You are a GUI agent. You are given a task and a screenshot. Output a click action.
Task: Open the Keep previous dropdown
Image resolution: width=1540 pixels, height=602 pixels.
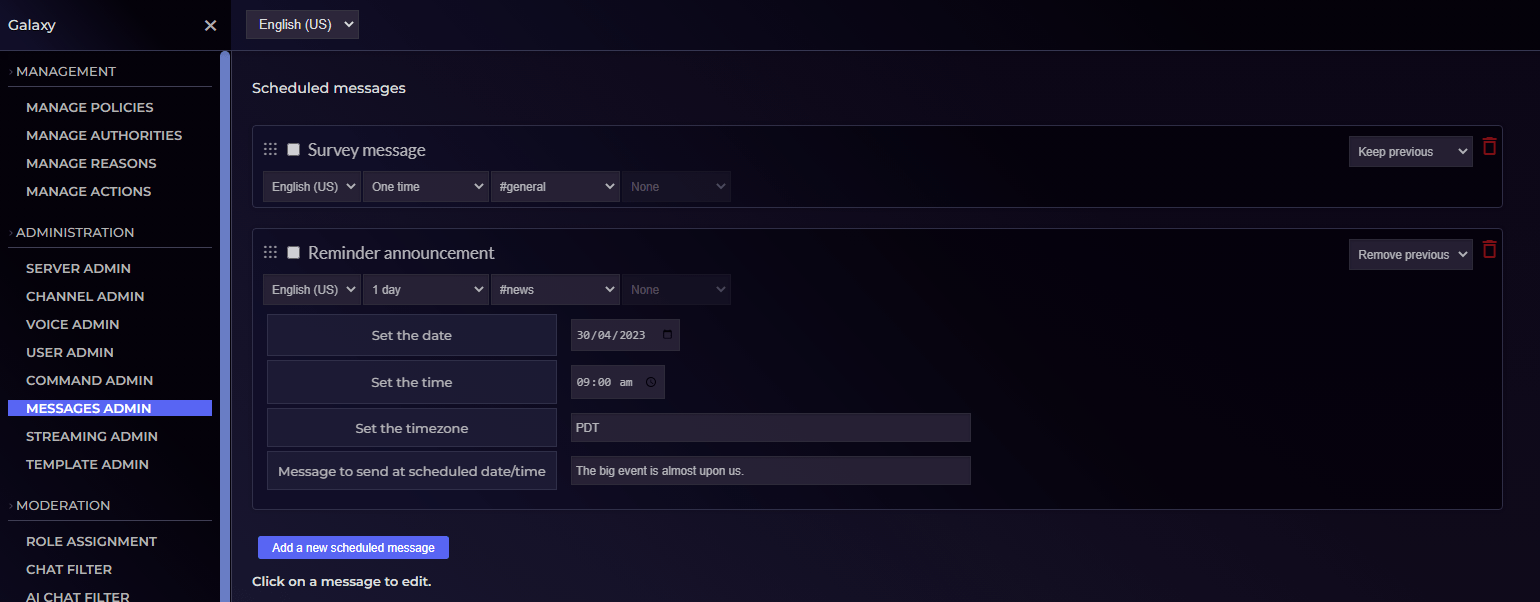point(1410,152)
